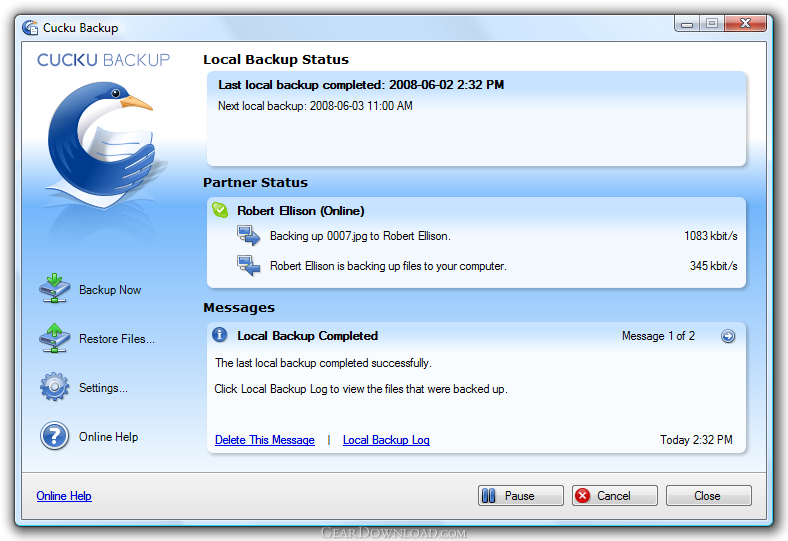Select the Backup Now label

(110, 290)
